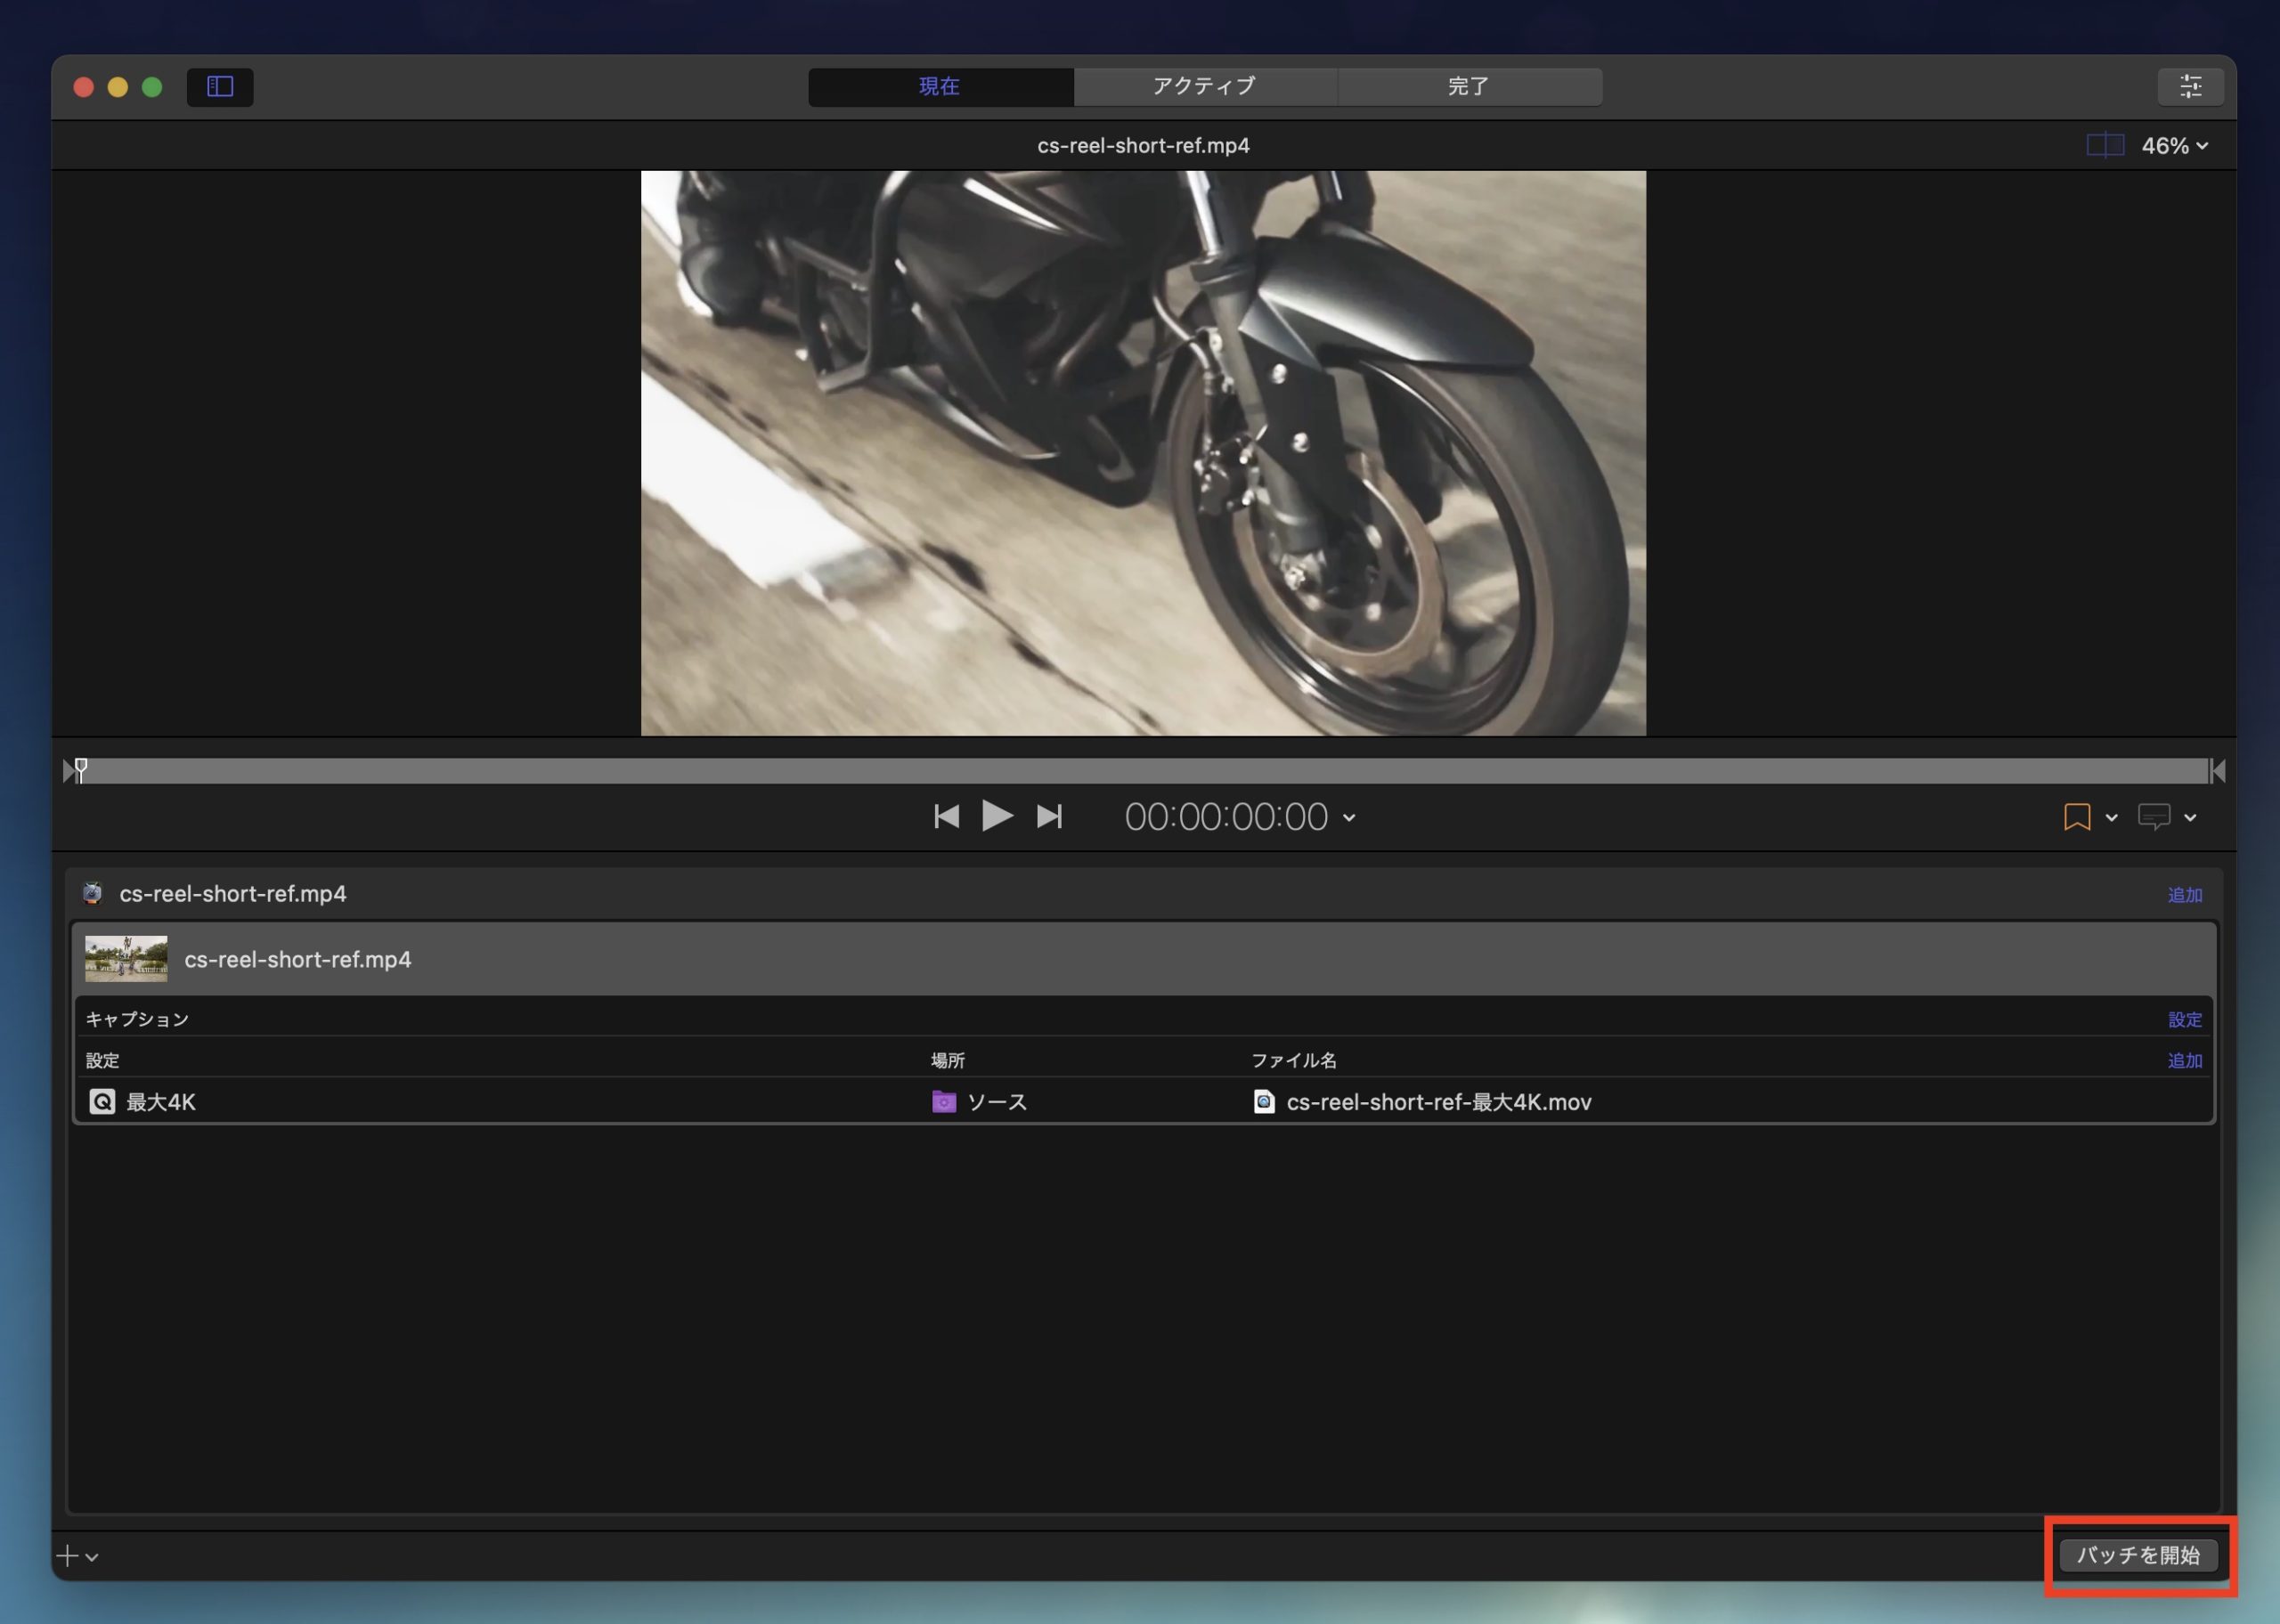
Task: Toggle the settings and locations sidebar icon
Action: 220,87
